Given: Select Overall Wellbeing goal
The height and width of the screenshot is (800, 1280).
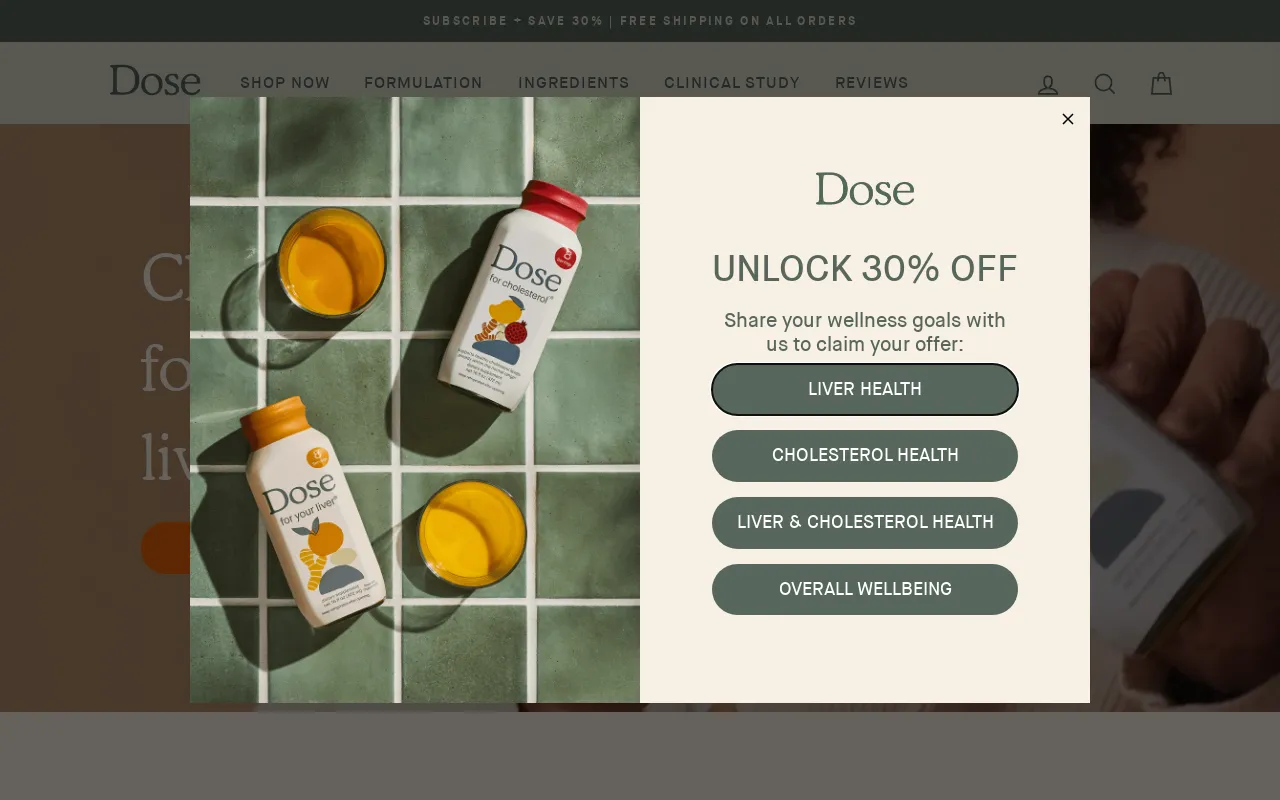Looking at the screenshot, I should click(x=865, y=590).
